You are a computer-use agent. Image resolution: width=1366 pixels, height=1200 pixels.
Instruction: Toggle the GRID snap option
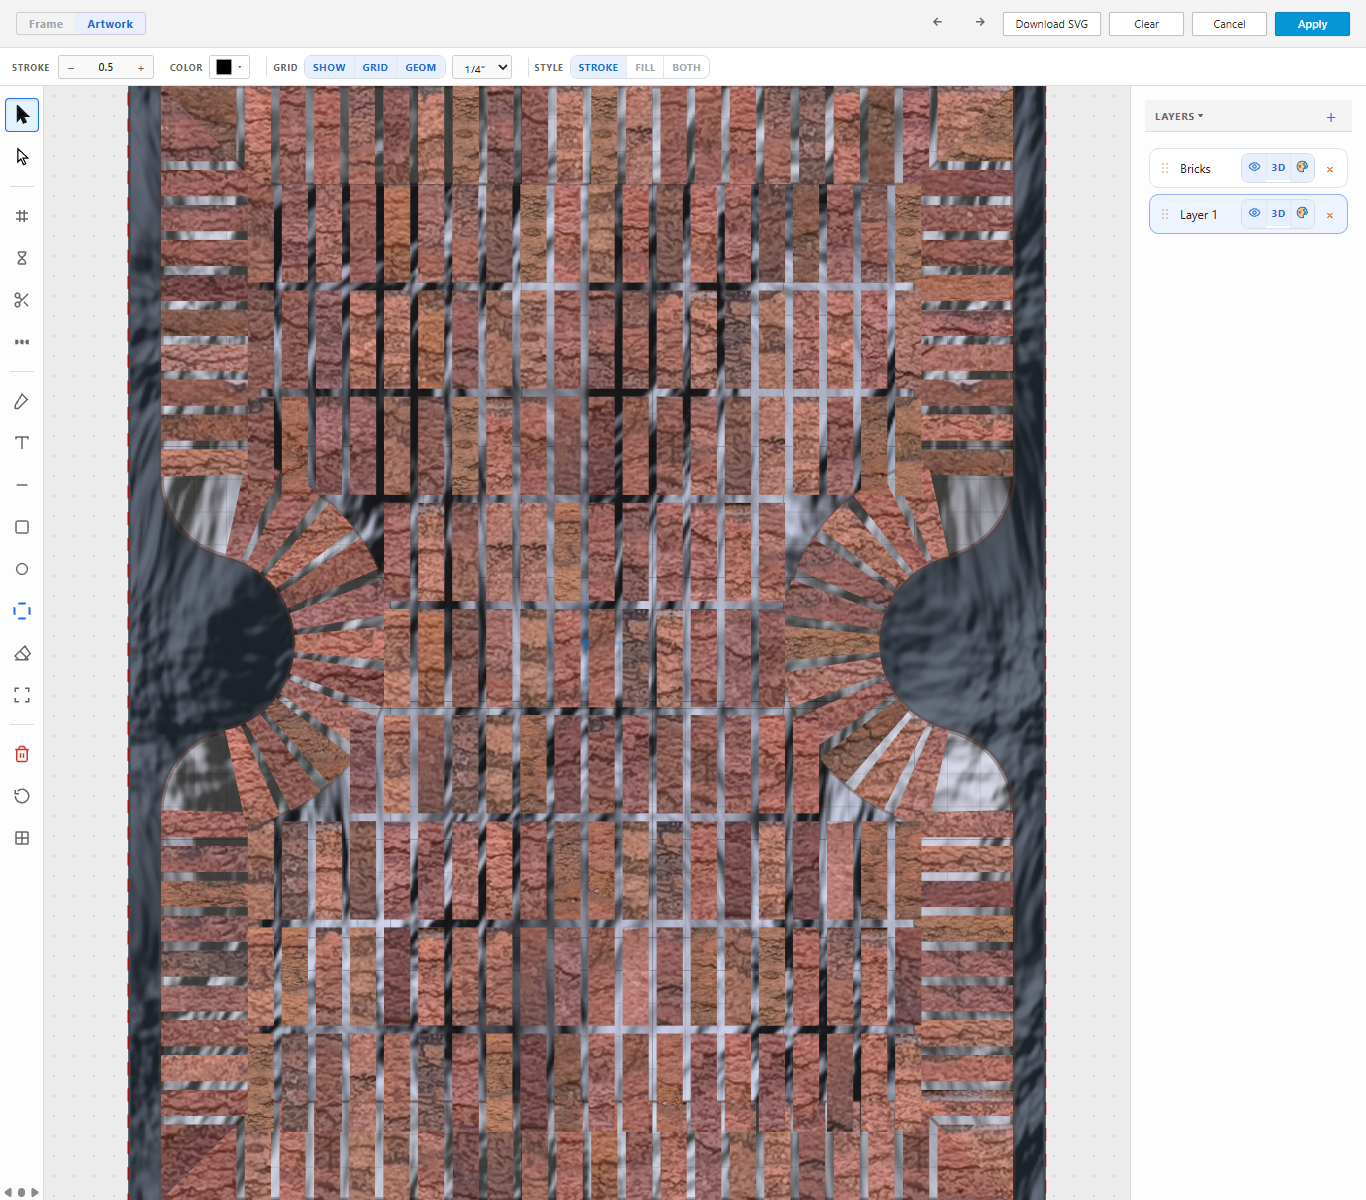tap(375, 68)
